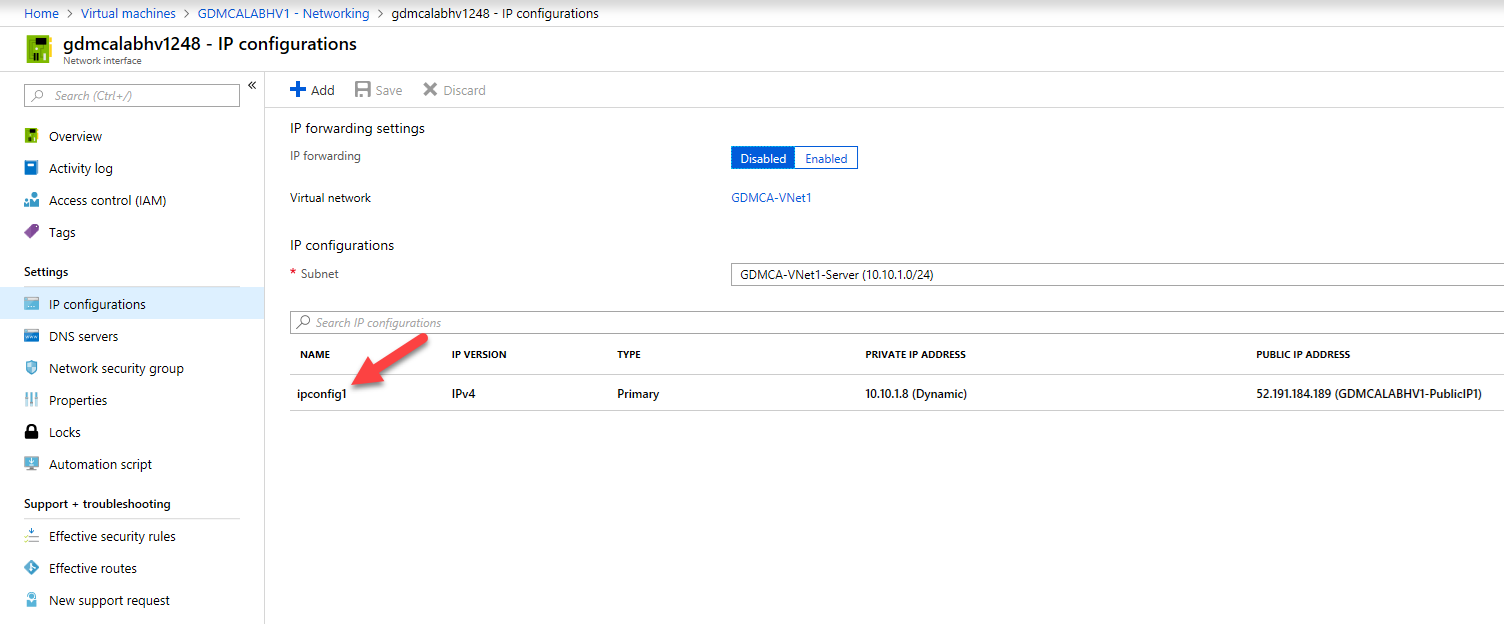Click the Network security group shield icon
This screenshot has height=624, width=1504.
31,368
